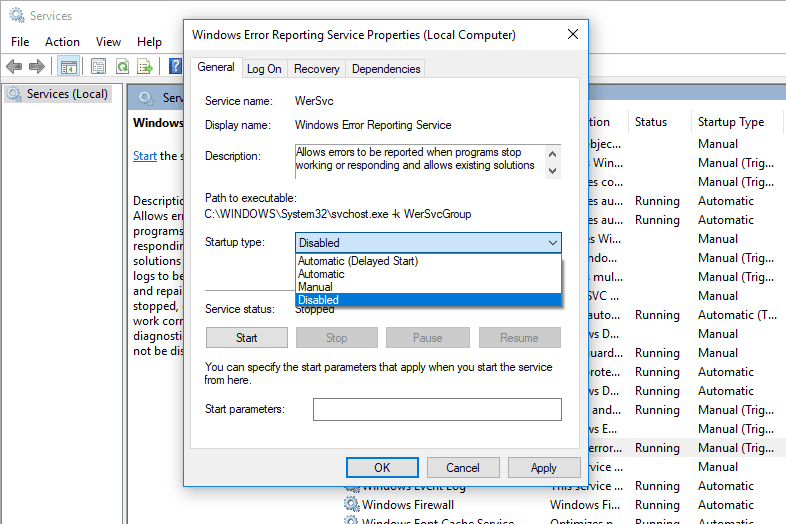Choose Automatic (Delayed Start) option
Image resolution: width=786 pixels, height=524 pixels.
coord(428,261)
